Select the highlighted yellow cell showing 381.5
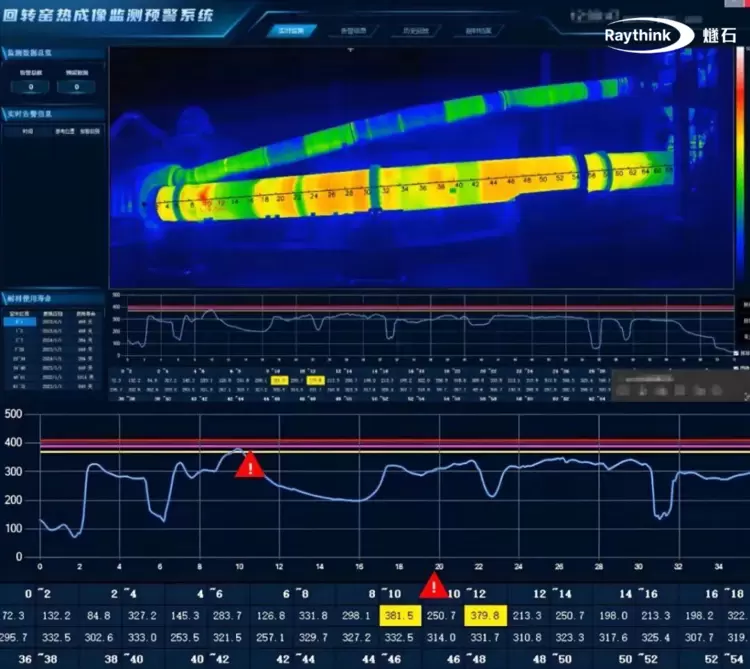 point(400,616)
